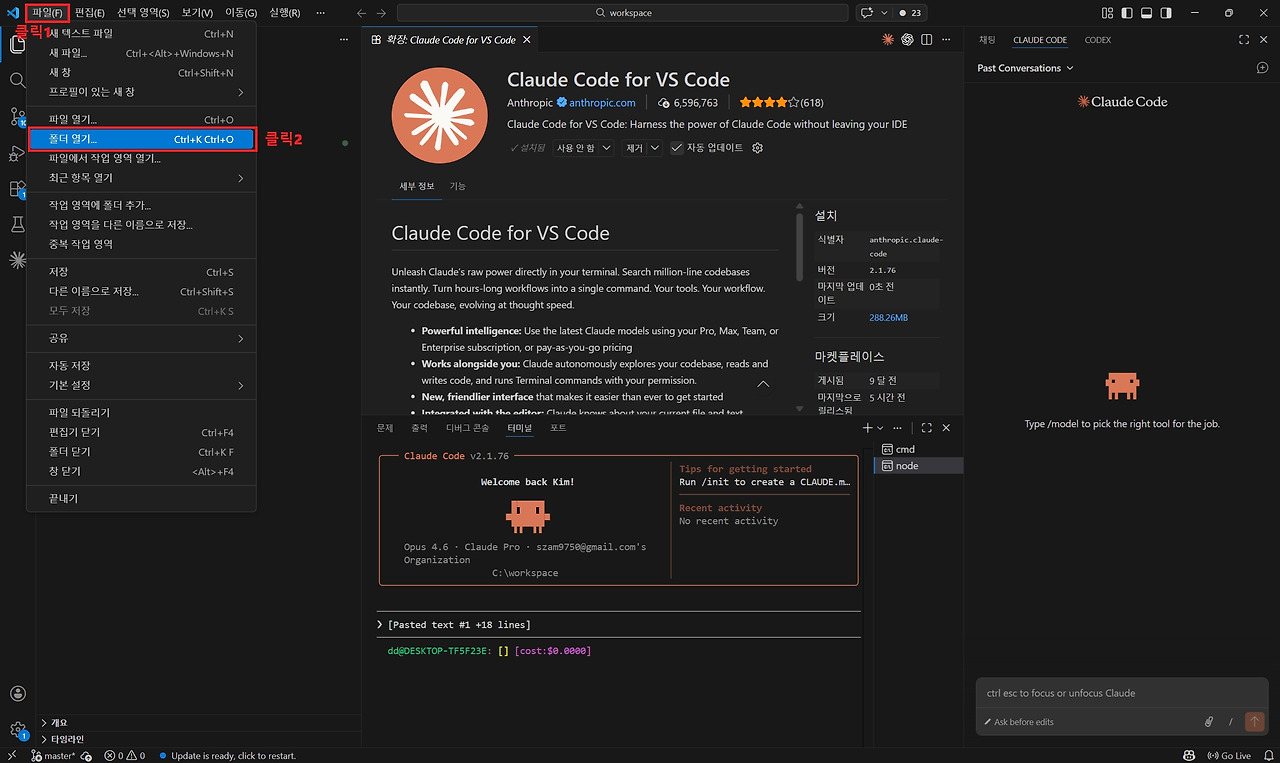Toggle the bottom panel visibility

[x=1146, y=13]
